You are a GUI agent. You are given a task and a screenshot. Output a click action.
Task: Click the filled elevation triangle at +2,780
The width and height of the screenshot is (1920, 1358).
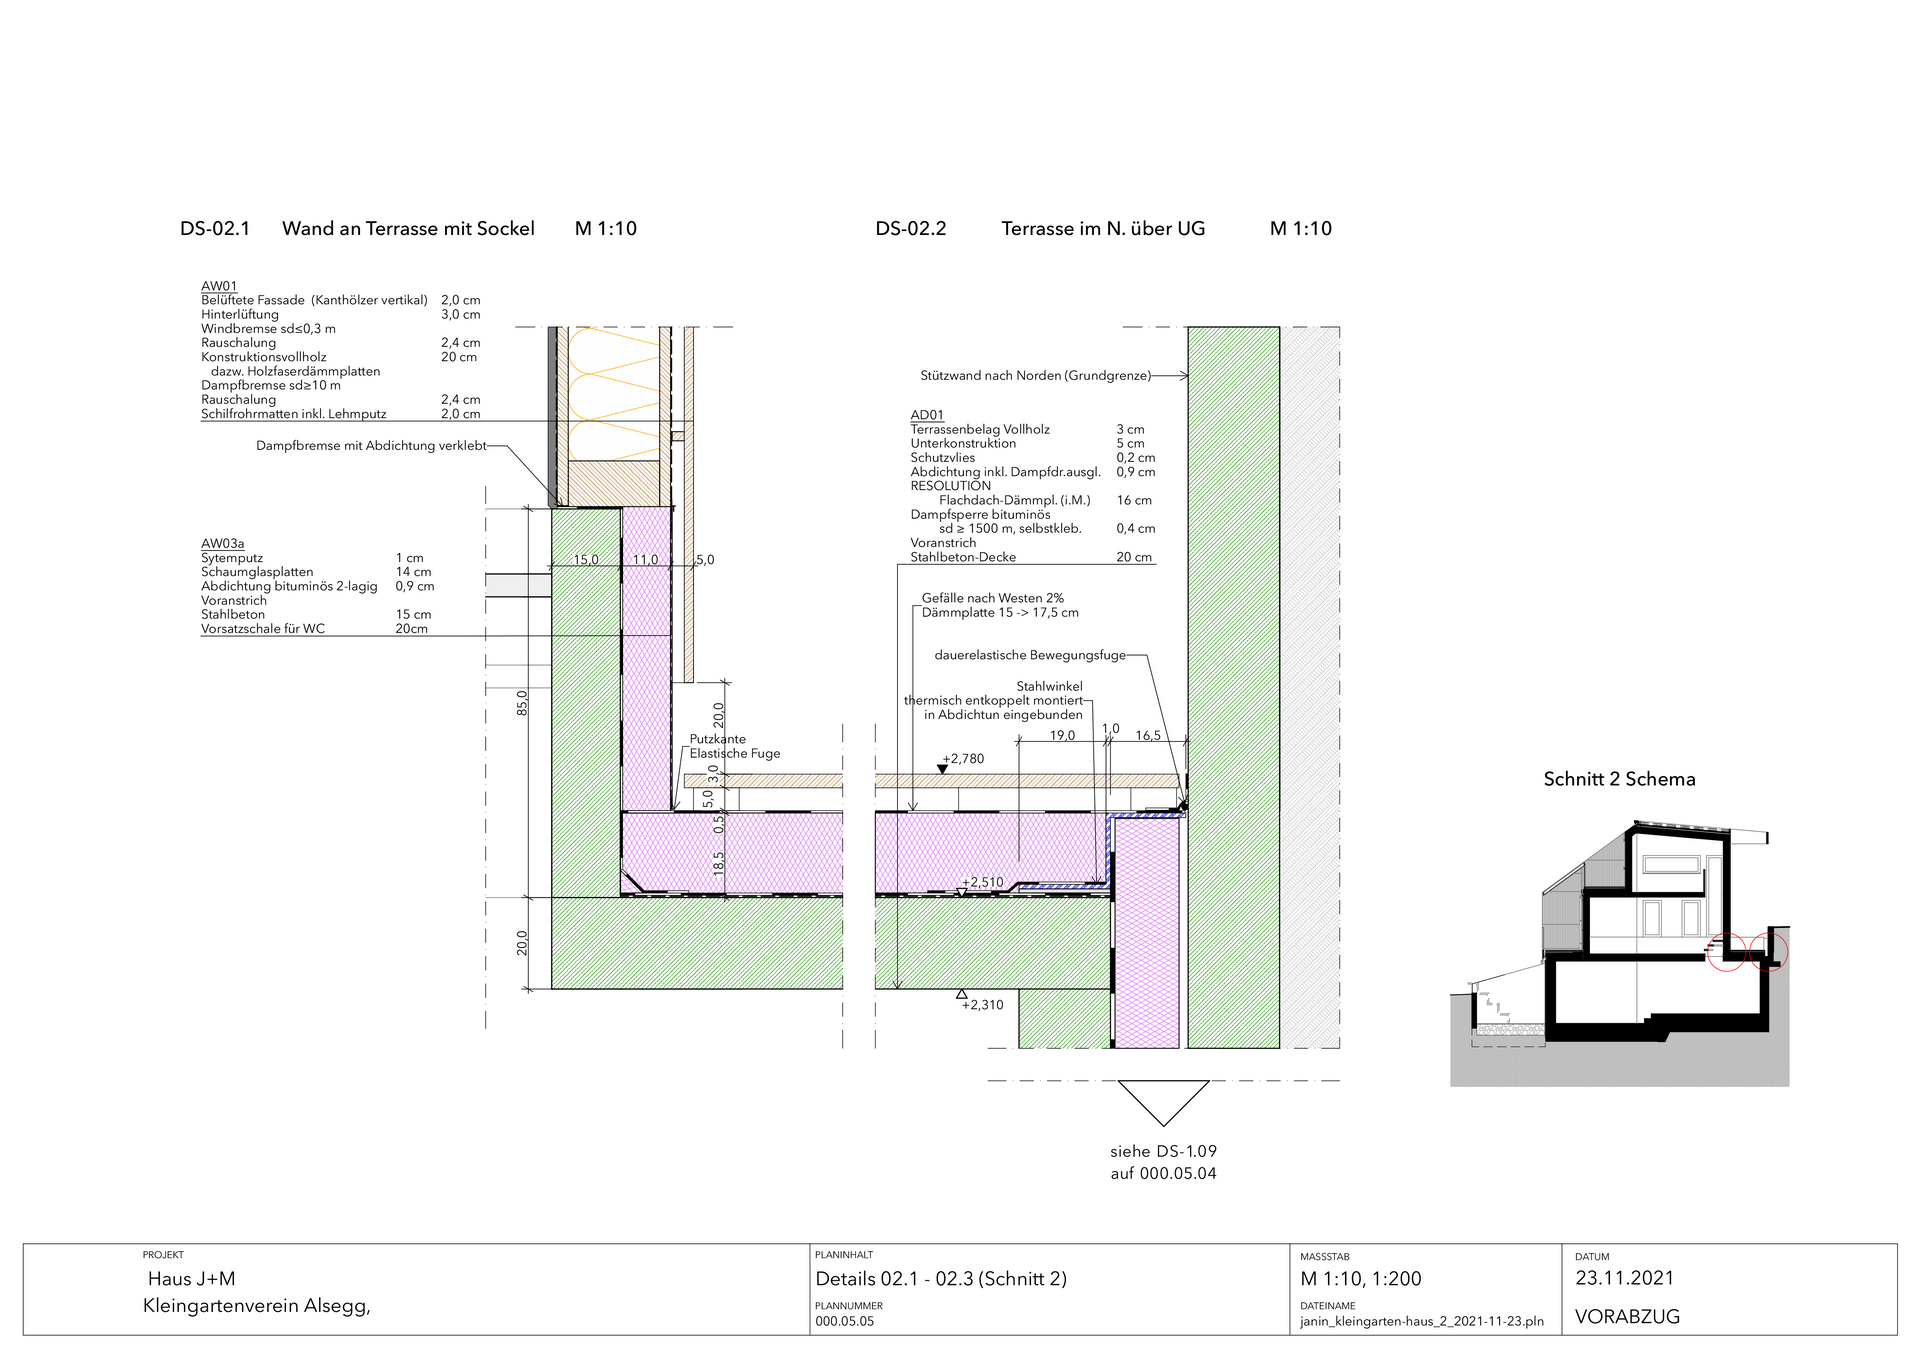tap(942, 769)
